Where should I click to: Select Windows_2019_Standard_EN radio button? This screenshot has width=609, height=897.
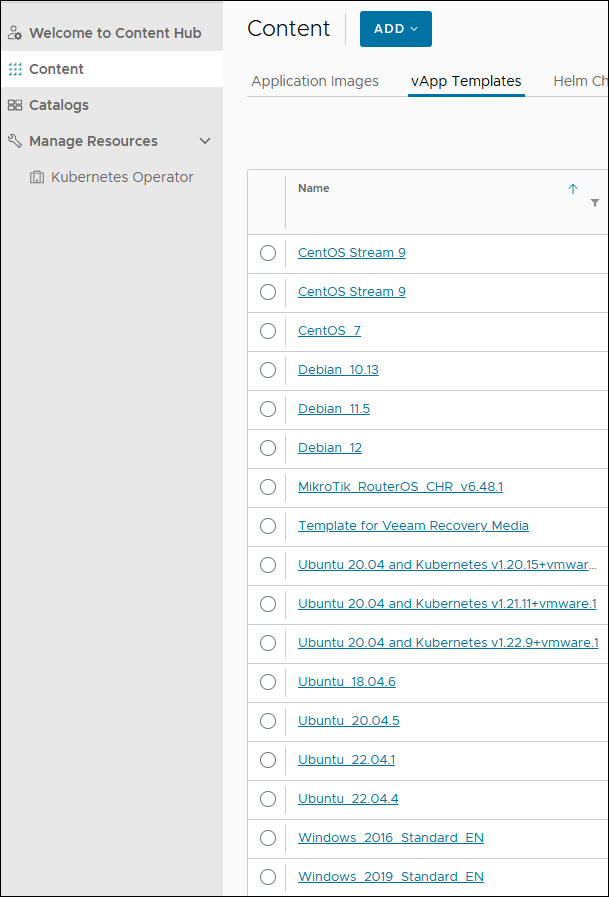268,877
